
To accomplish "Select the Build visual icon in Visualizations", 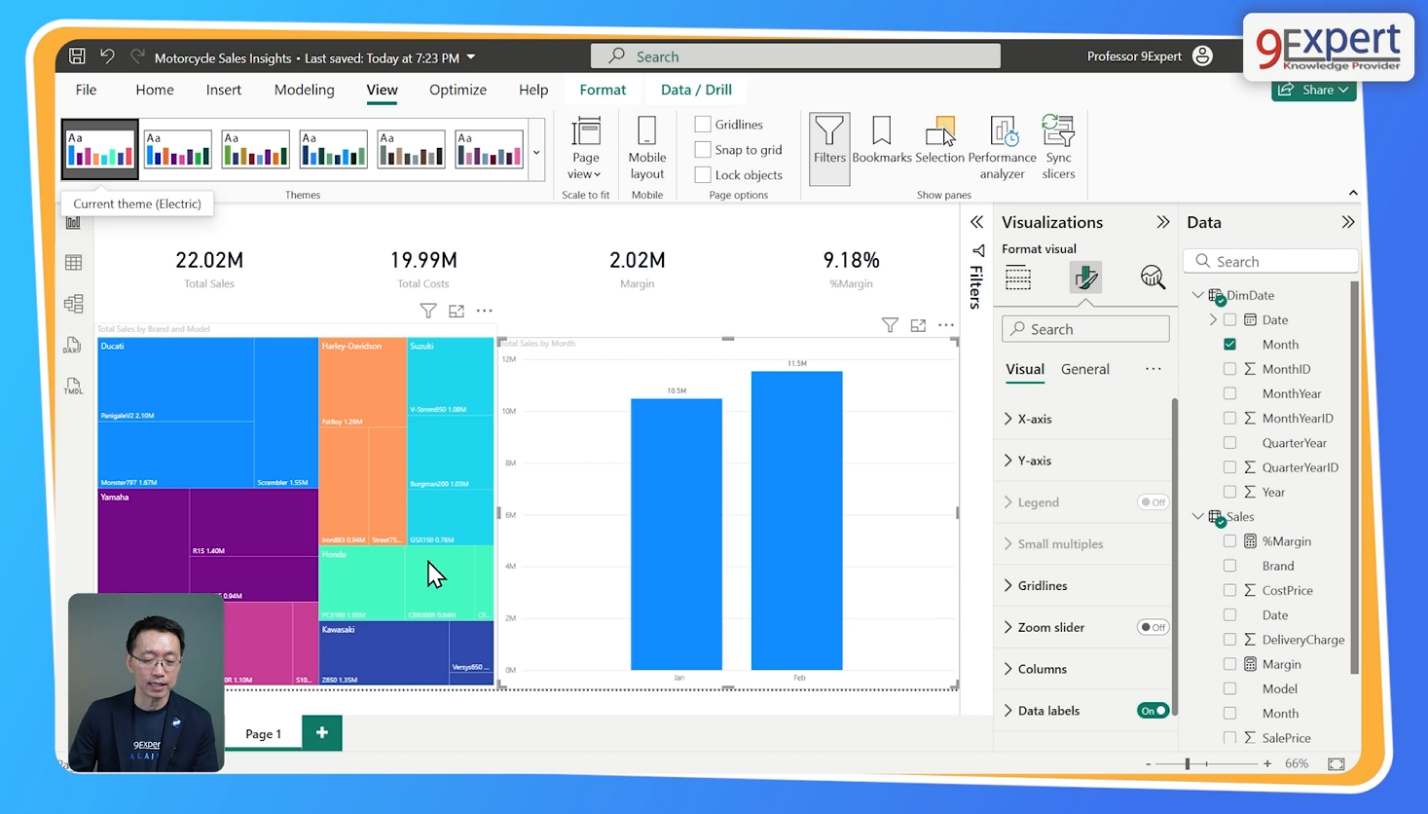I will [x=1018, y=277].
